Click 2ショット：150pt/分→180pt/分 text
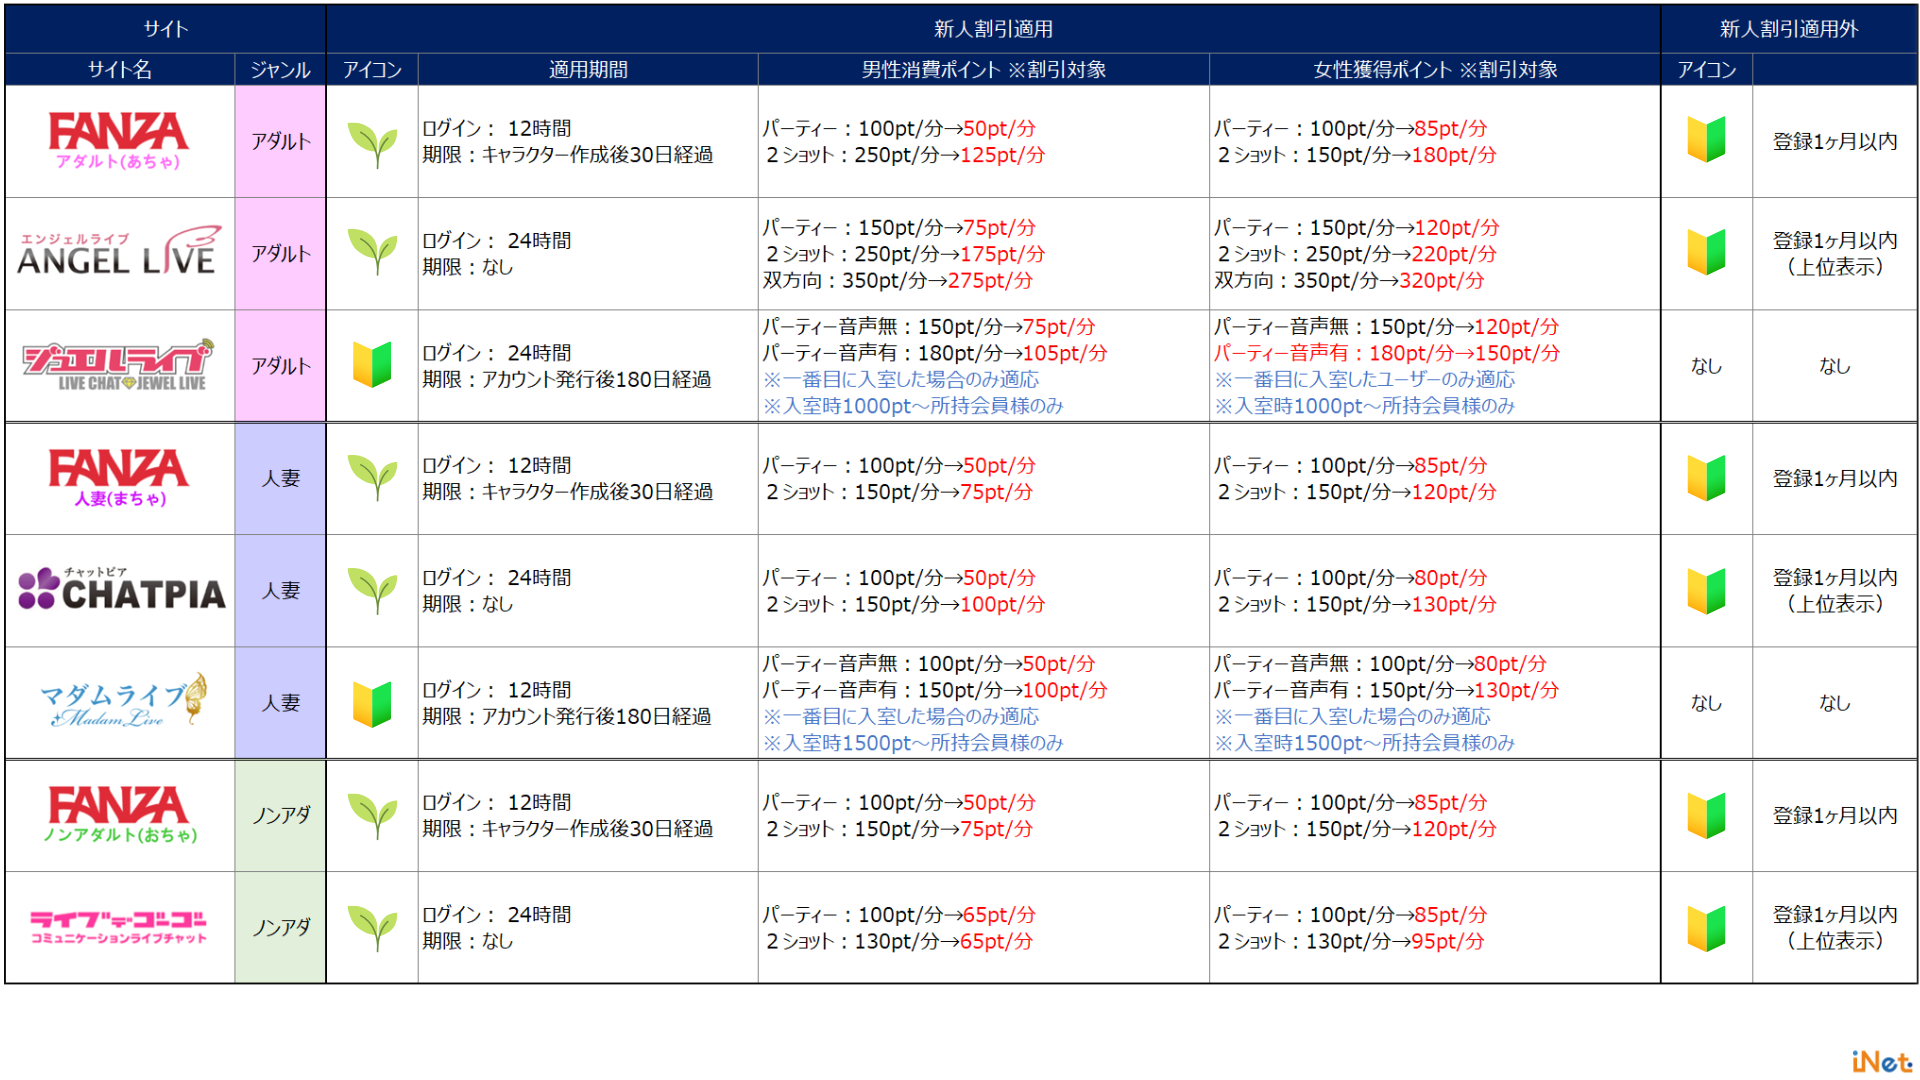This screenshot has height=1080, width=1920. [x=1356, y=154]
